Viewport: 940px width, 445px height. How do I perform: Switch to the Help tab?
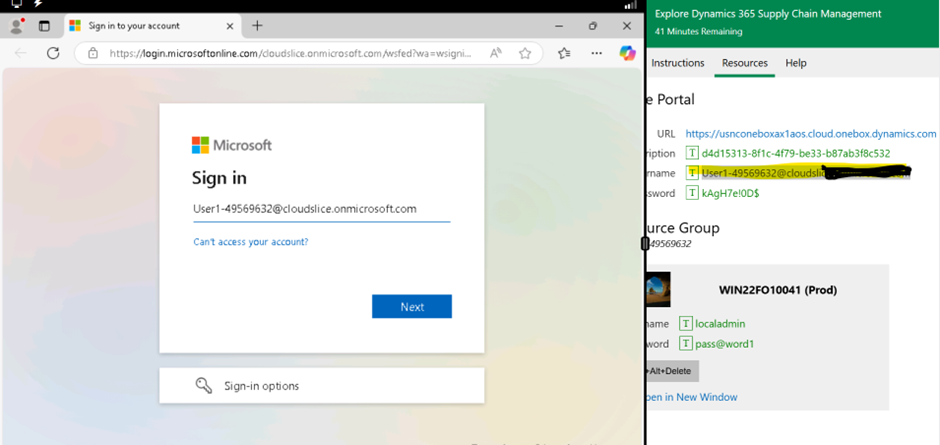[x=796, y=63]
